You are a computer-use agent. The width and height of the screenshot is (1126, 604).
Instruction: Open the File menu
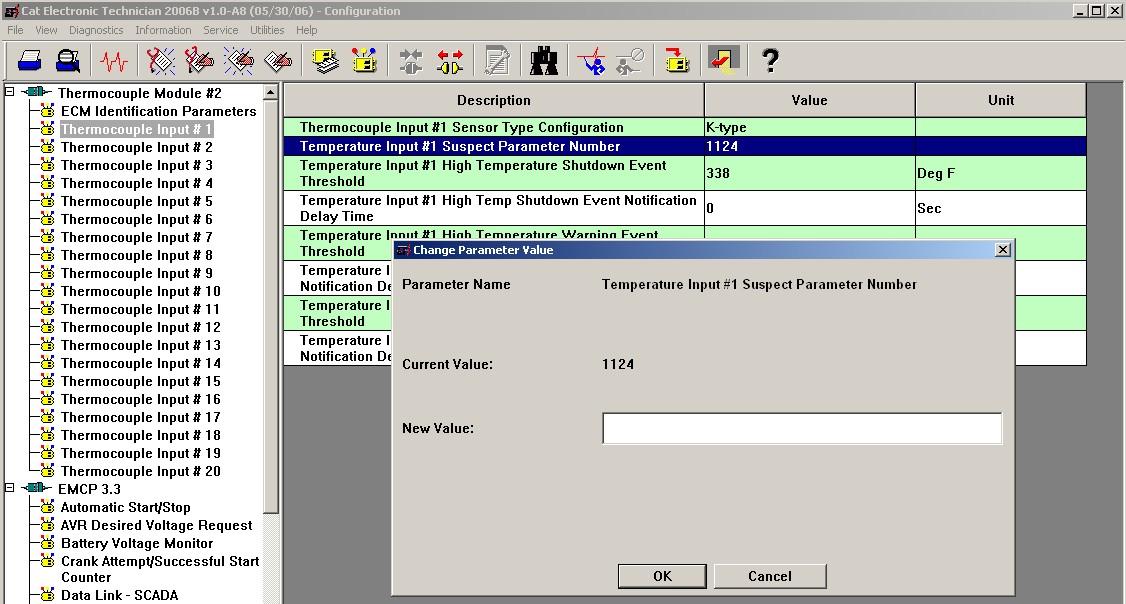[x=15, y=30]
